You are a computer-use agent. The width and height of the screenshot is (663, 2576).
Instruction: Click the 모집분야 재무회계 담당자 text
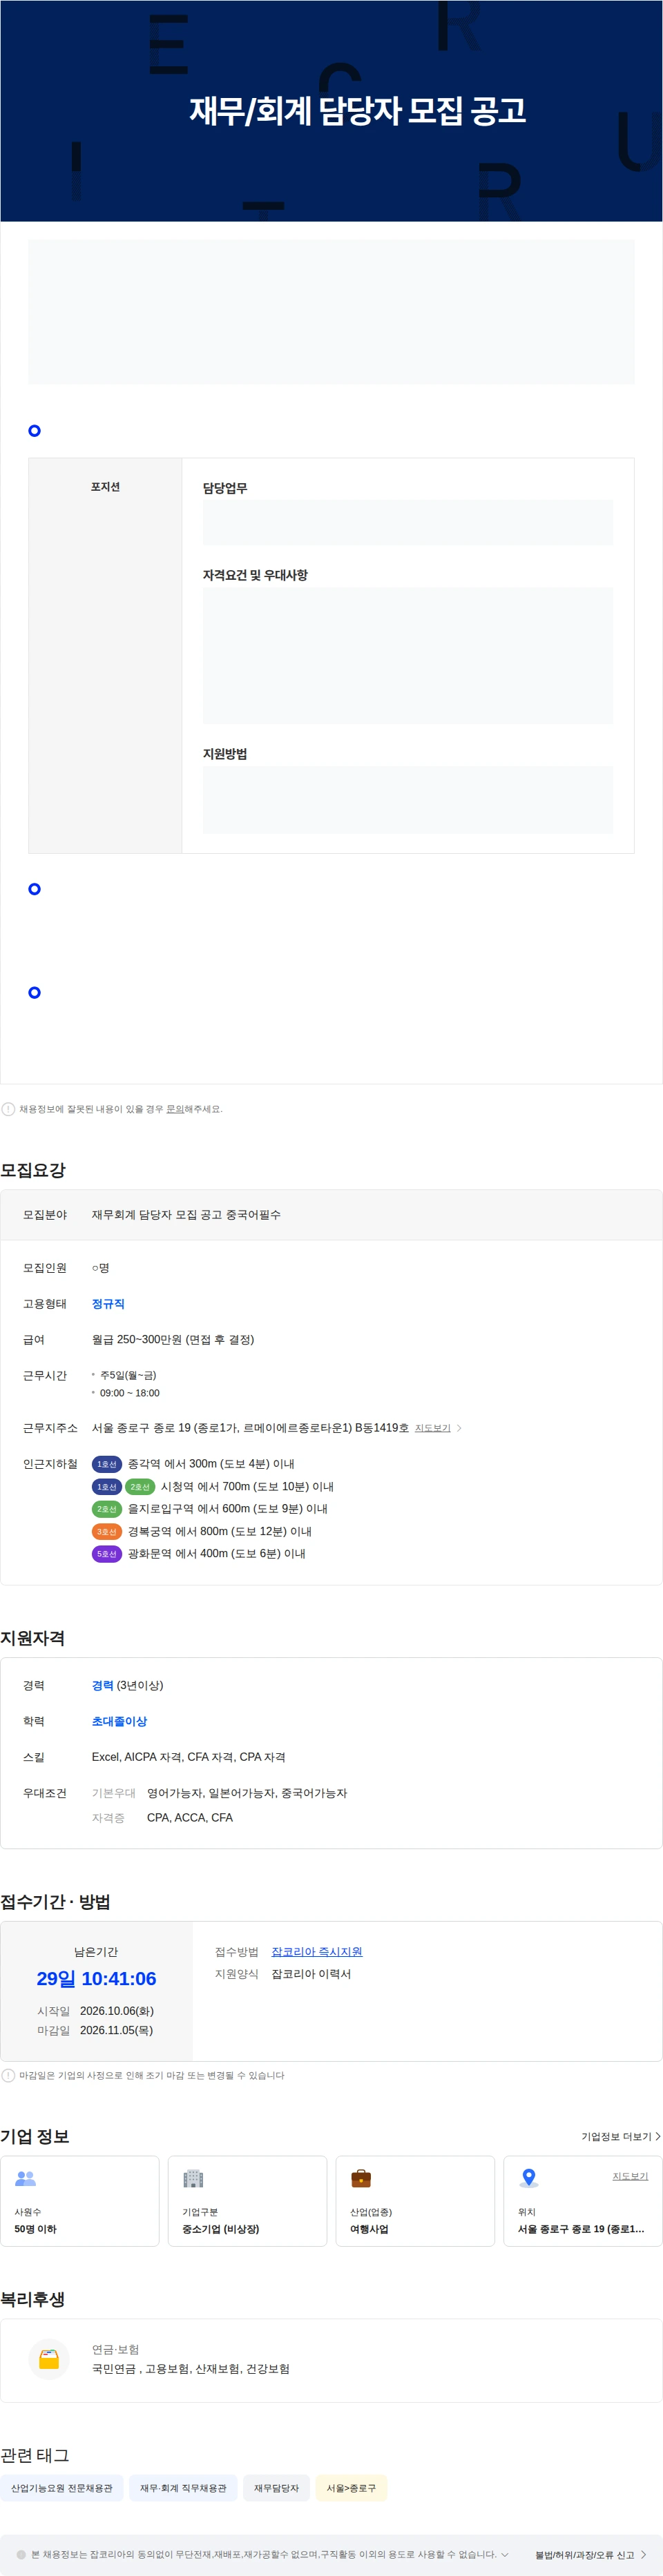tap(186, 1215)
